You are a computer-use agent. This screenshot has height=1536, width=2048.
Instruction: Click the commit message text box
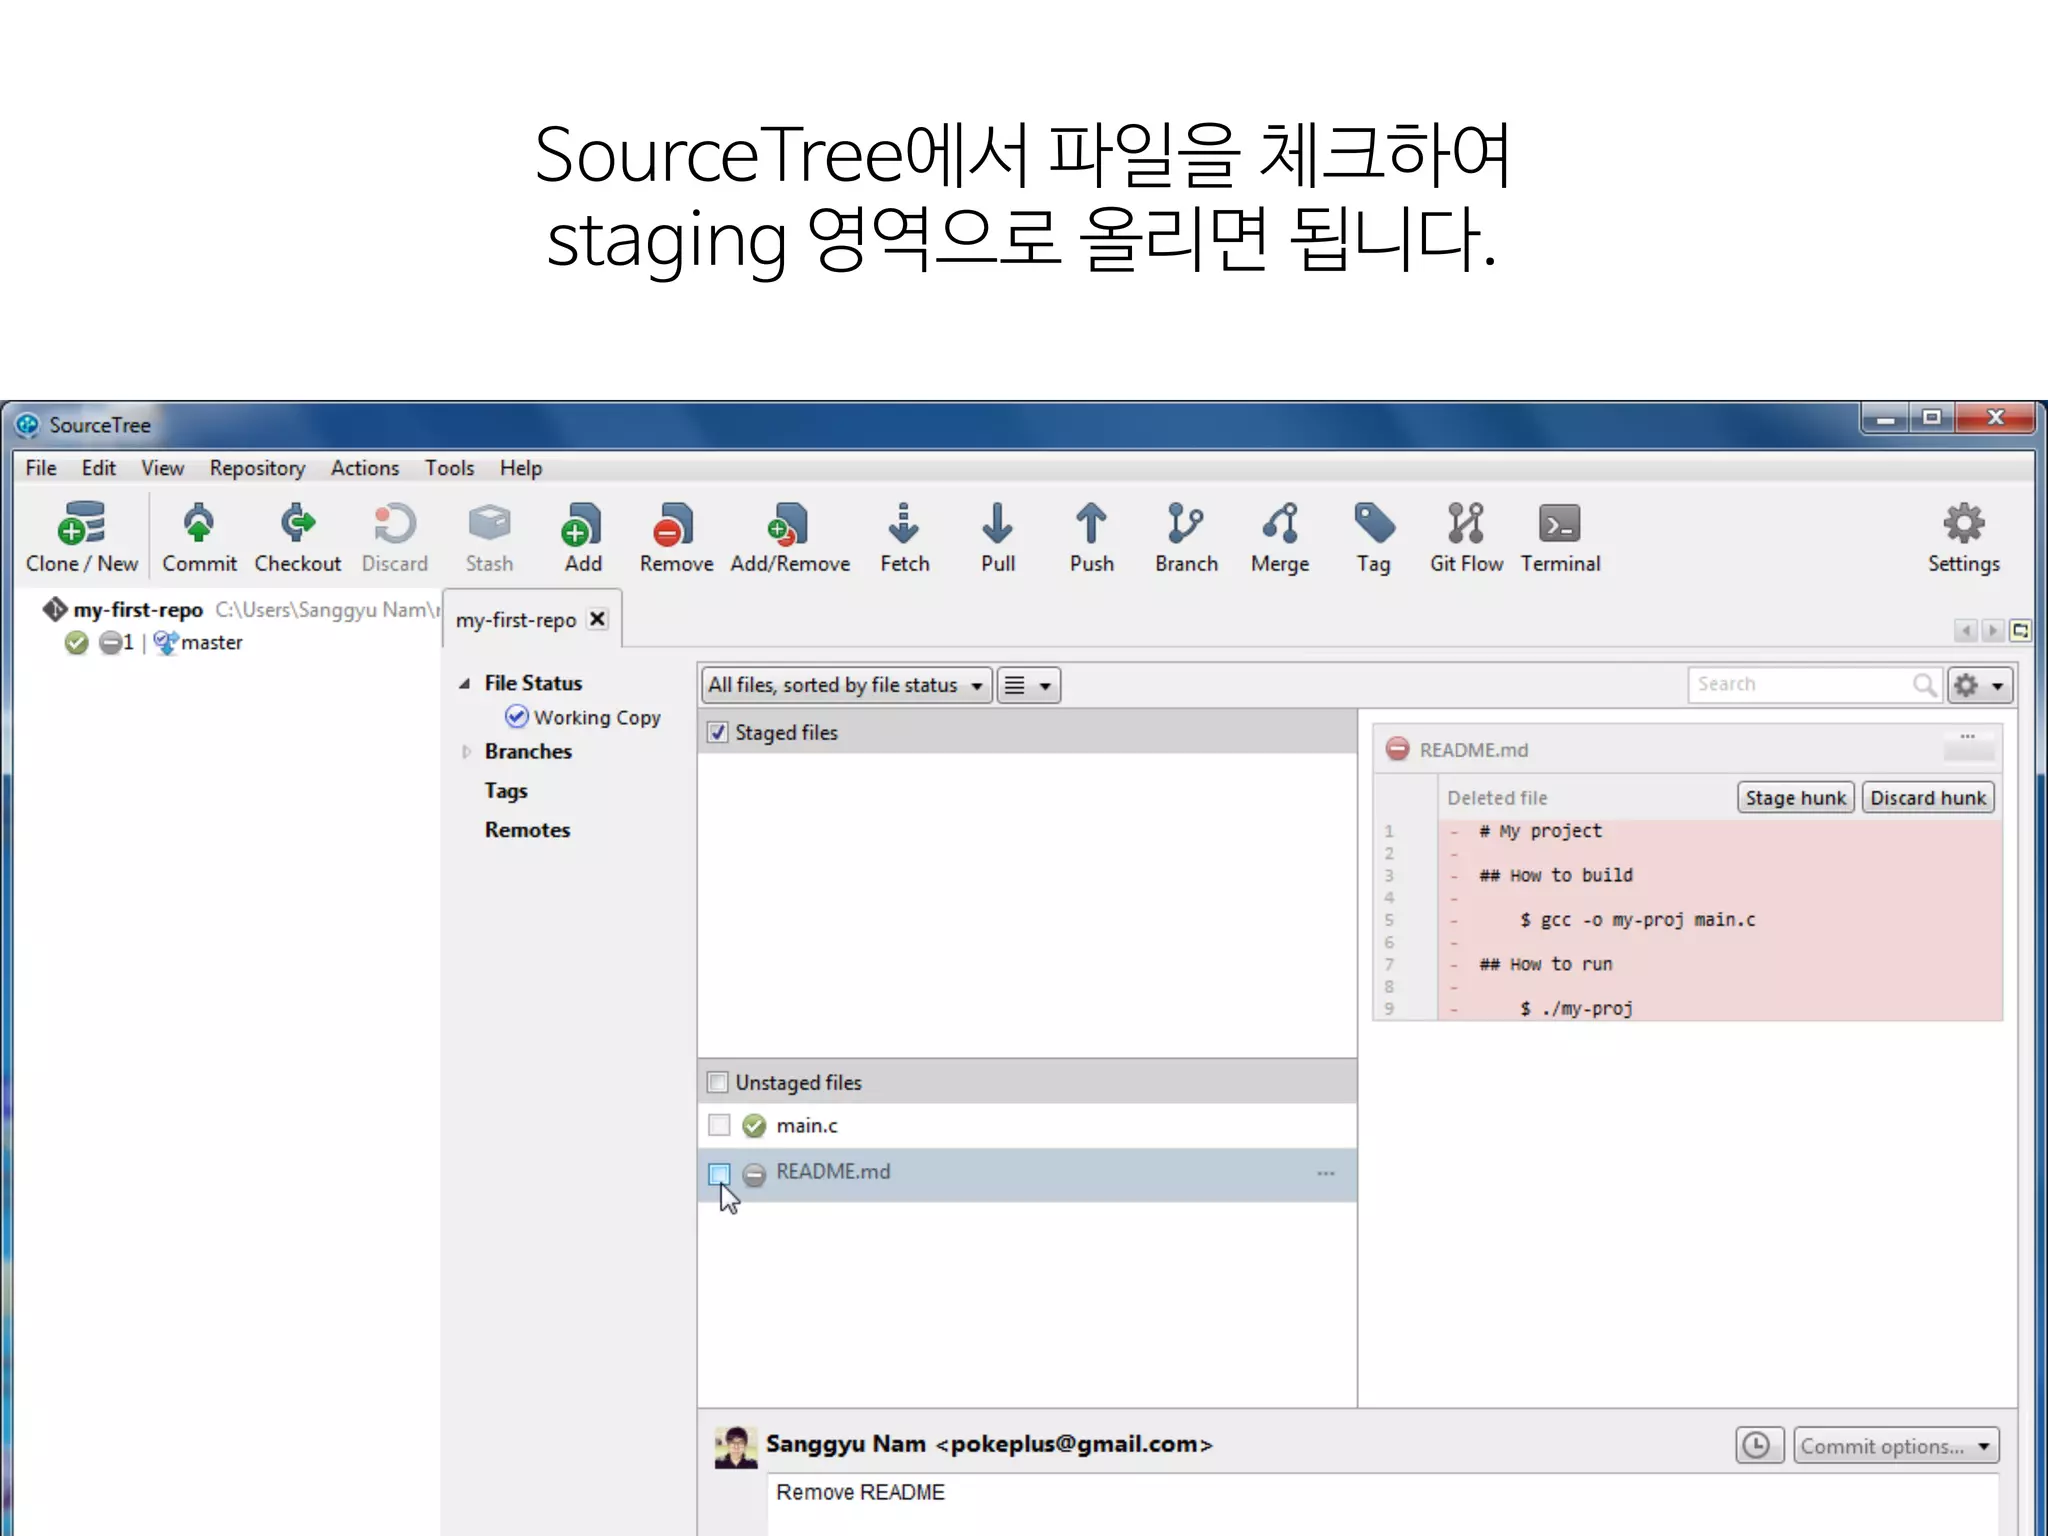[x=1382, y=1504]
